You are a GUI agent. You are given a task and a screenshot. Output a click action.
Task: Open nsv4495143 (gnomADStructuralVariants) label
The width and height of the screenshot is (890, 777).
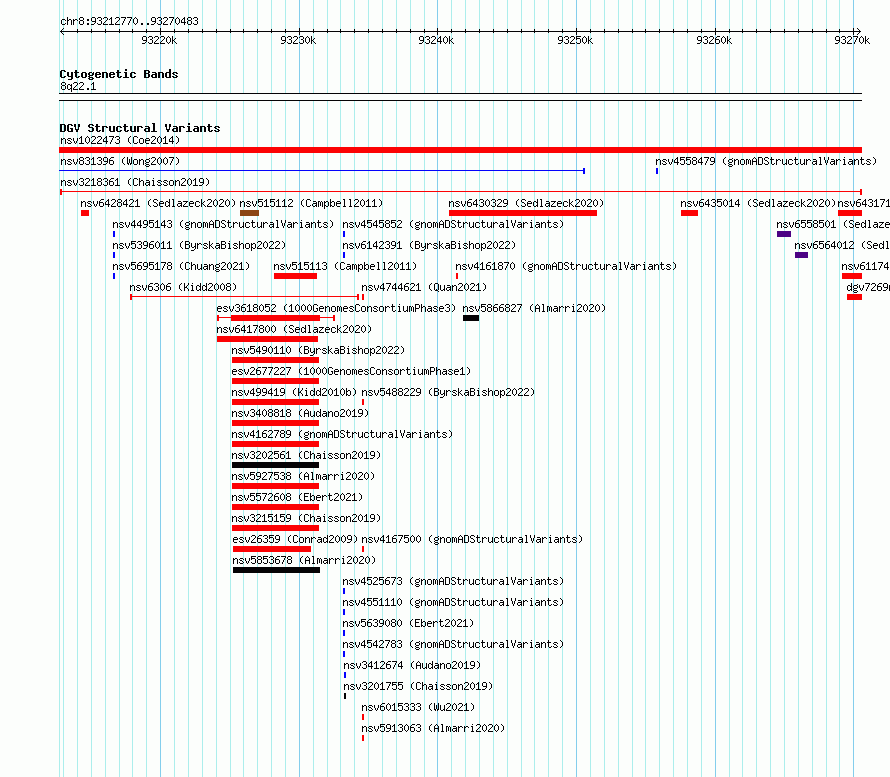pyautogui.click(x=223, y=224)
